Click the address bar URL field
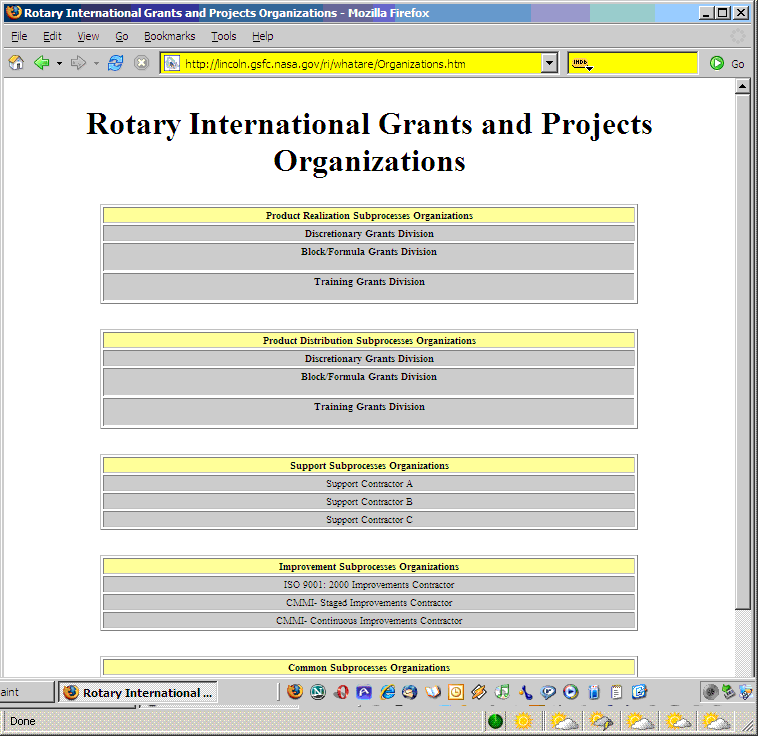The height and width of the screenshot is (736, 758). (360, 63)
